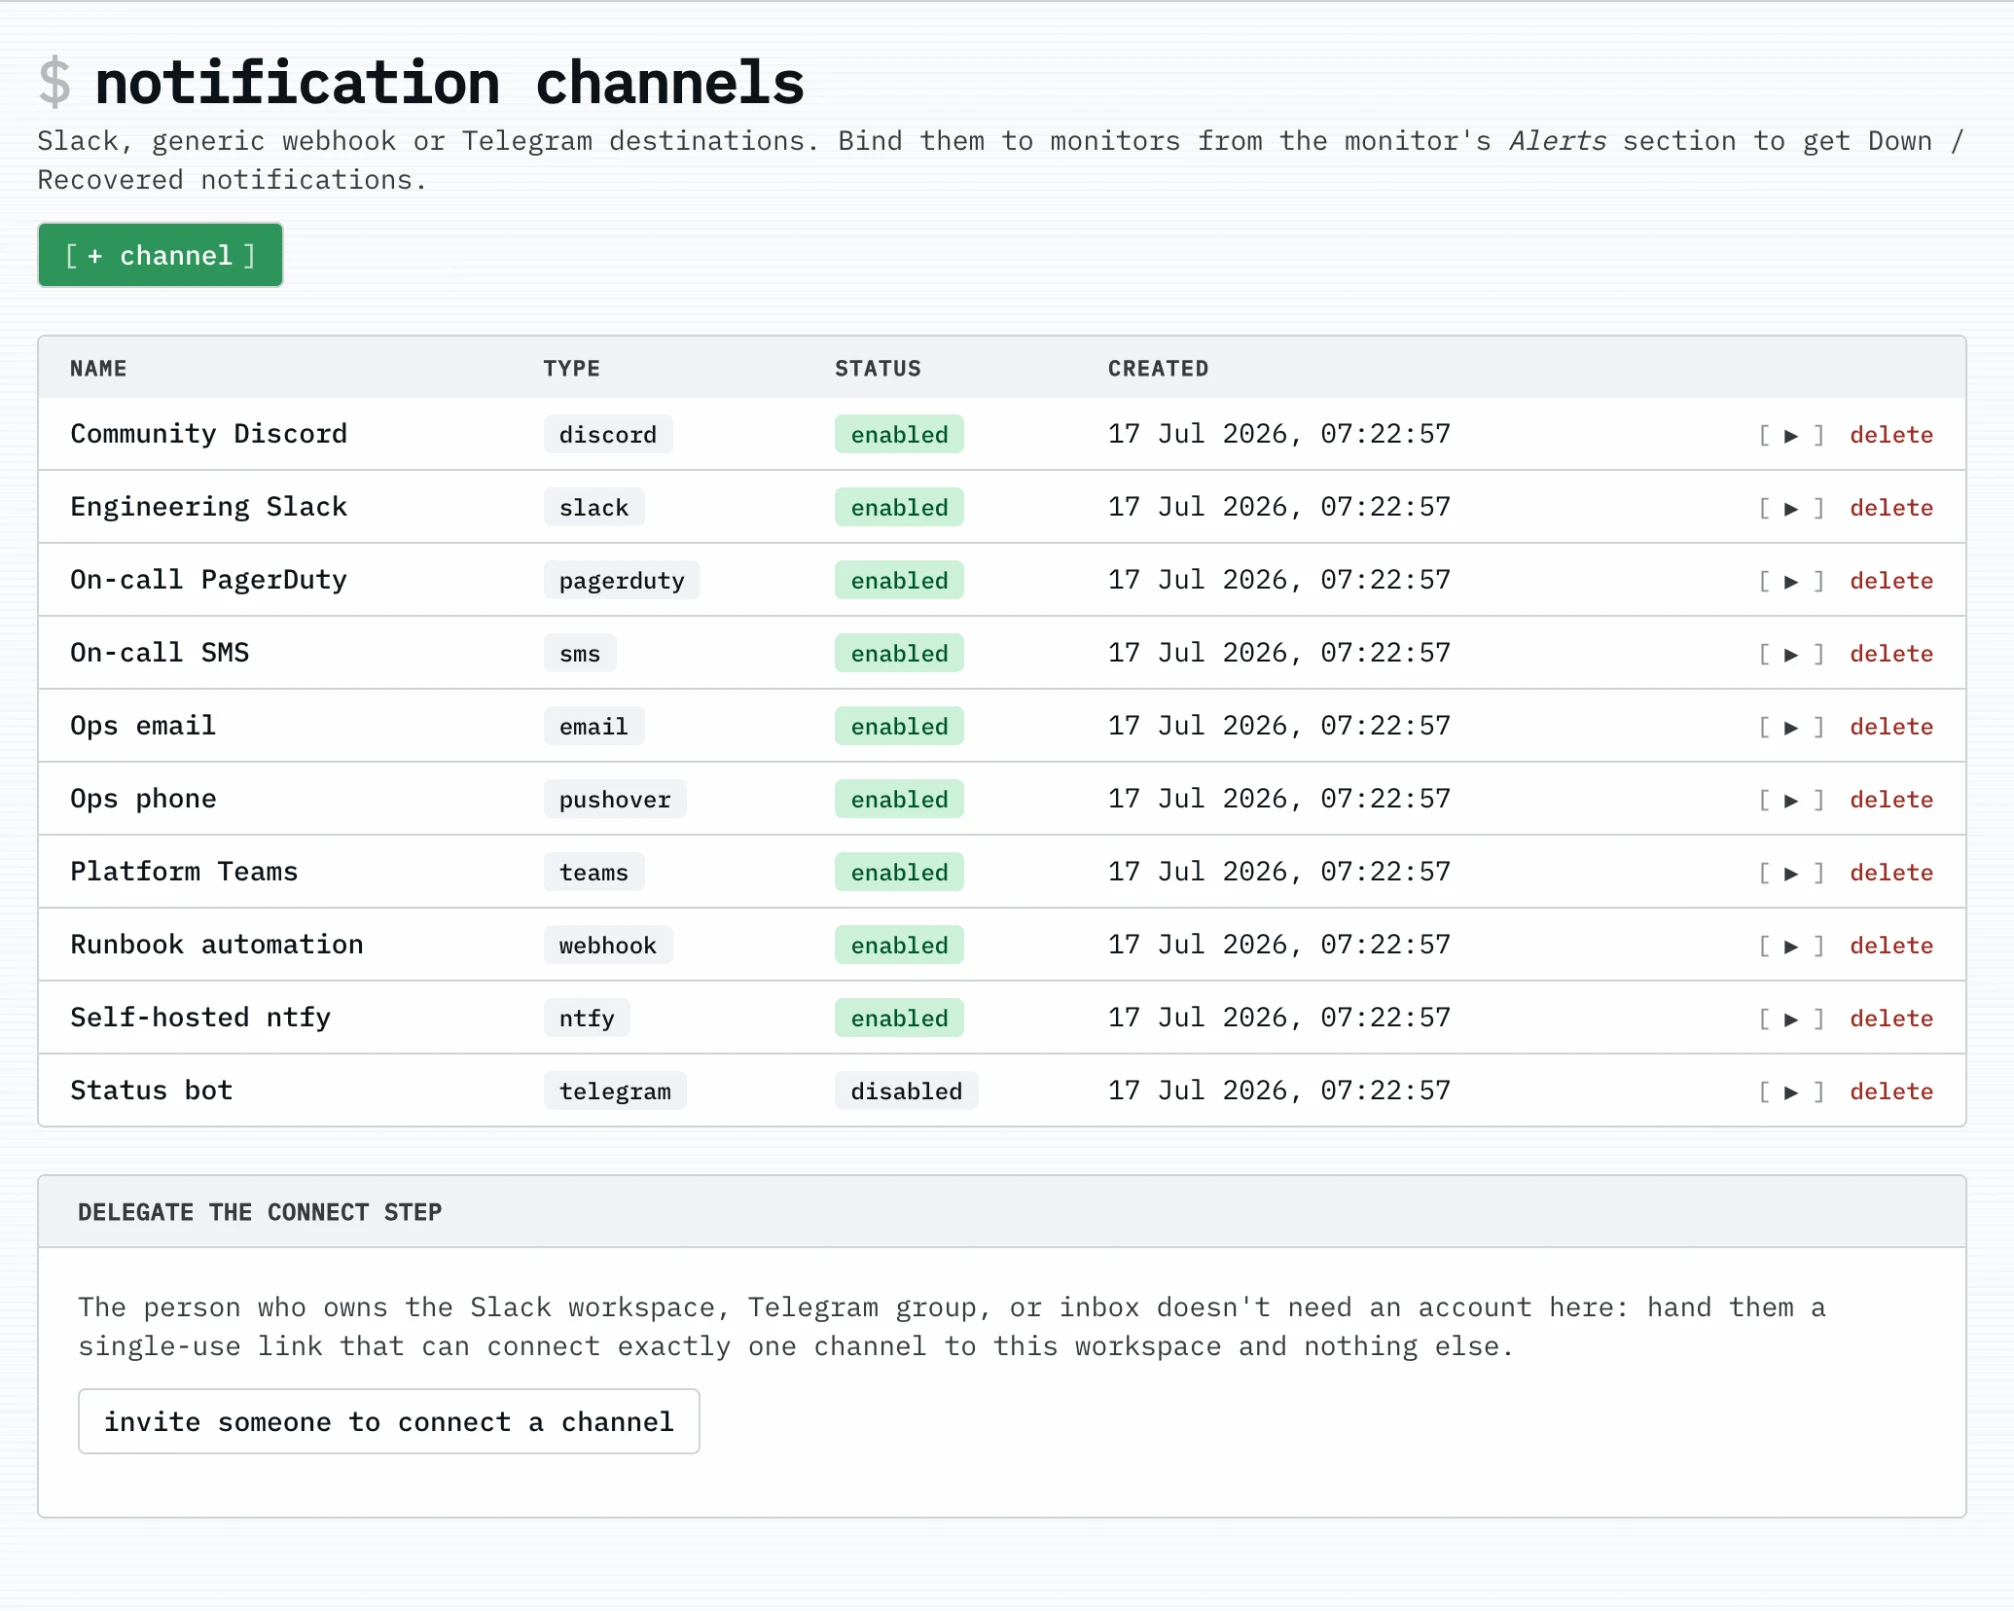Click the On-call SMS name

point(160,653)
